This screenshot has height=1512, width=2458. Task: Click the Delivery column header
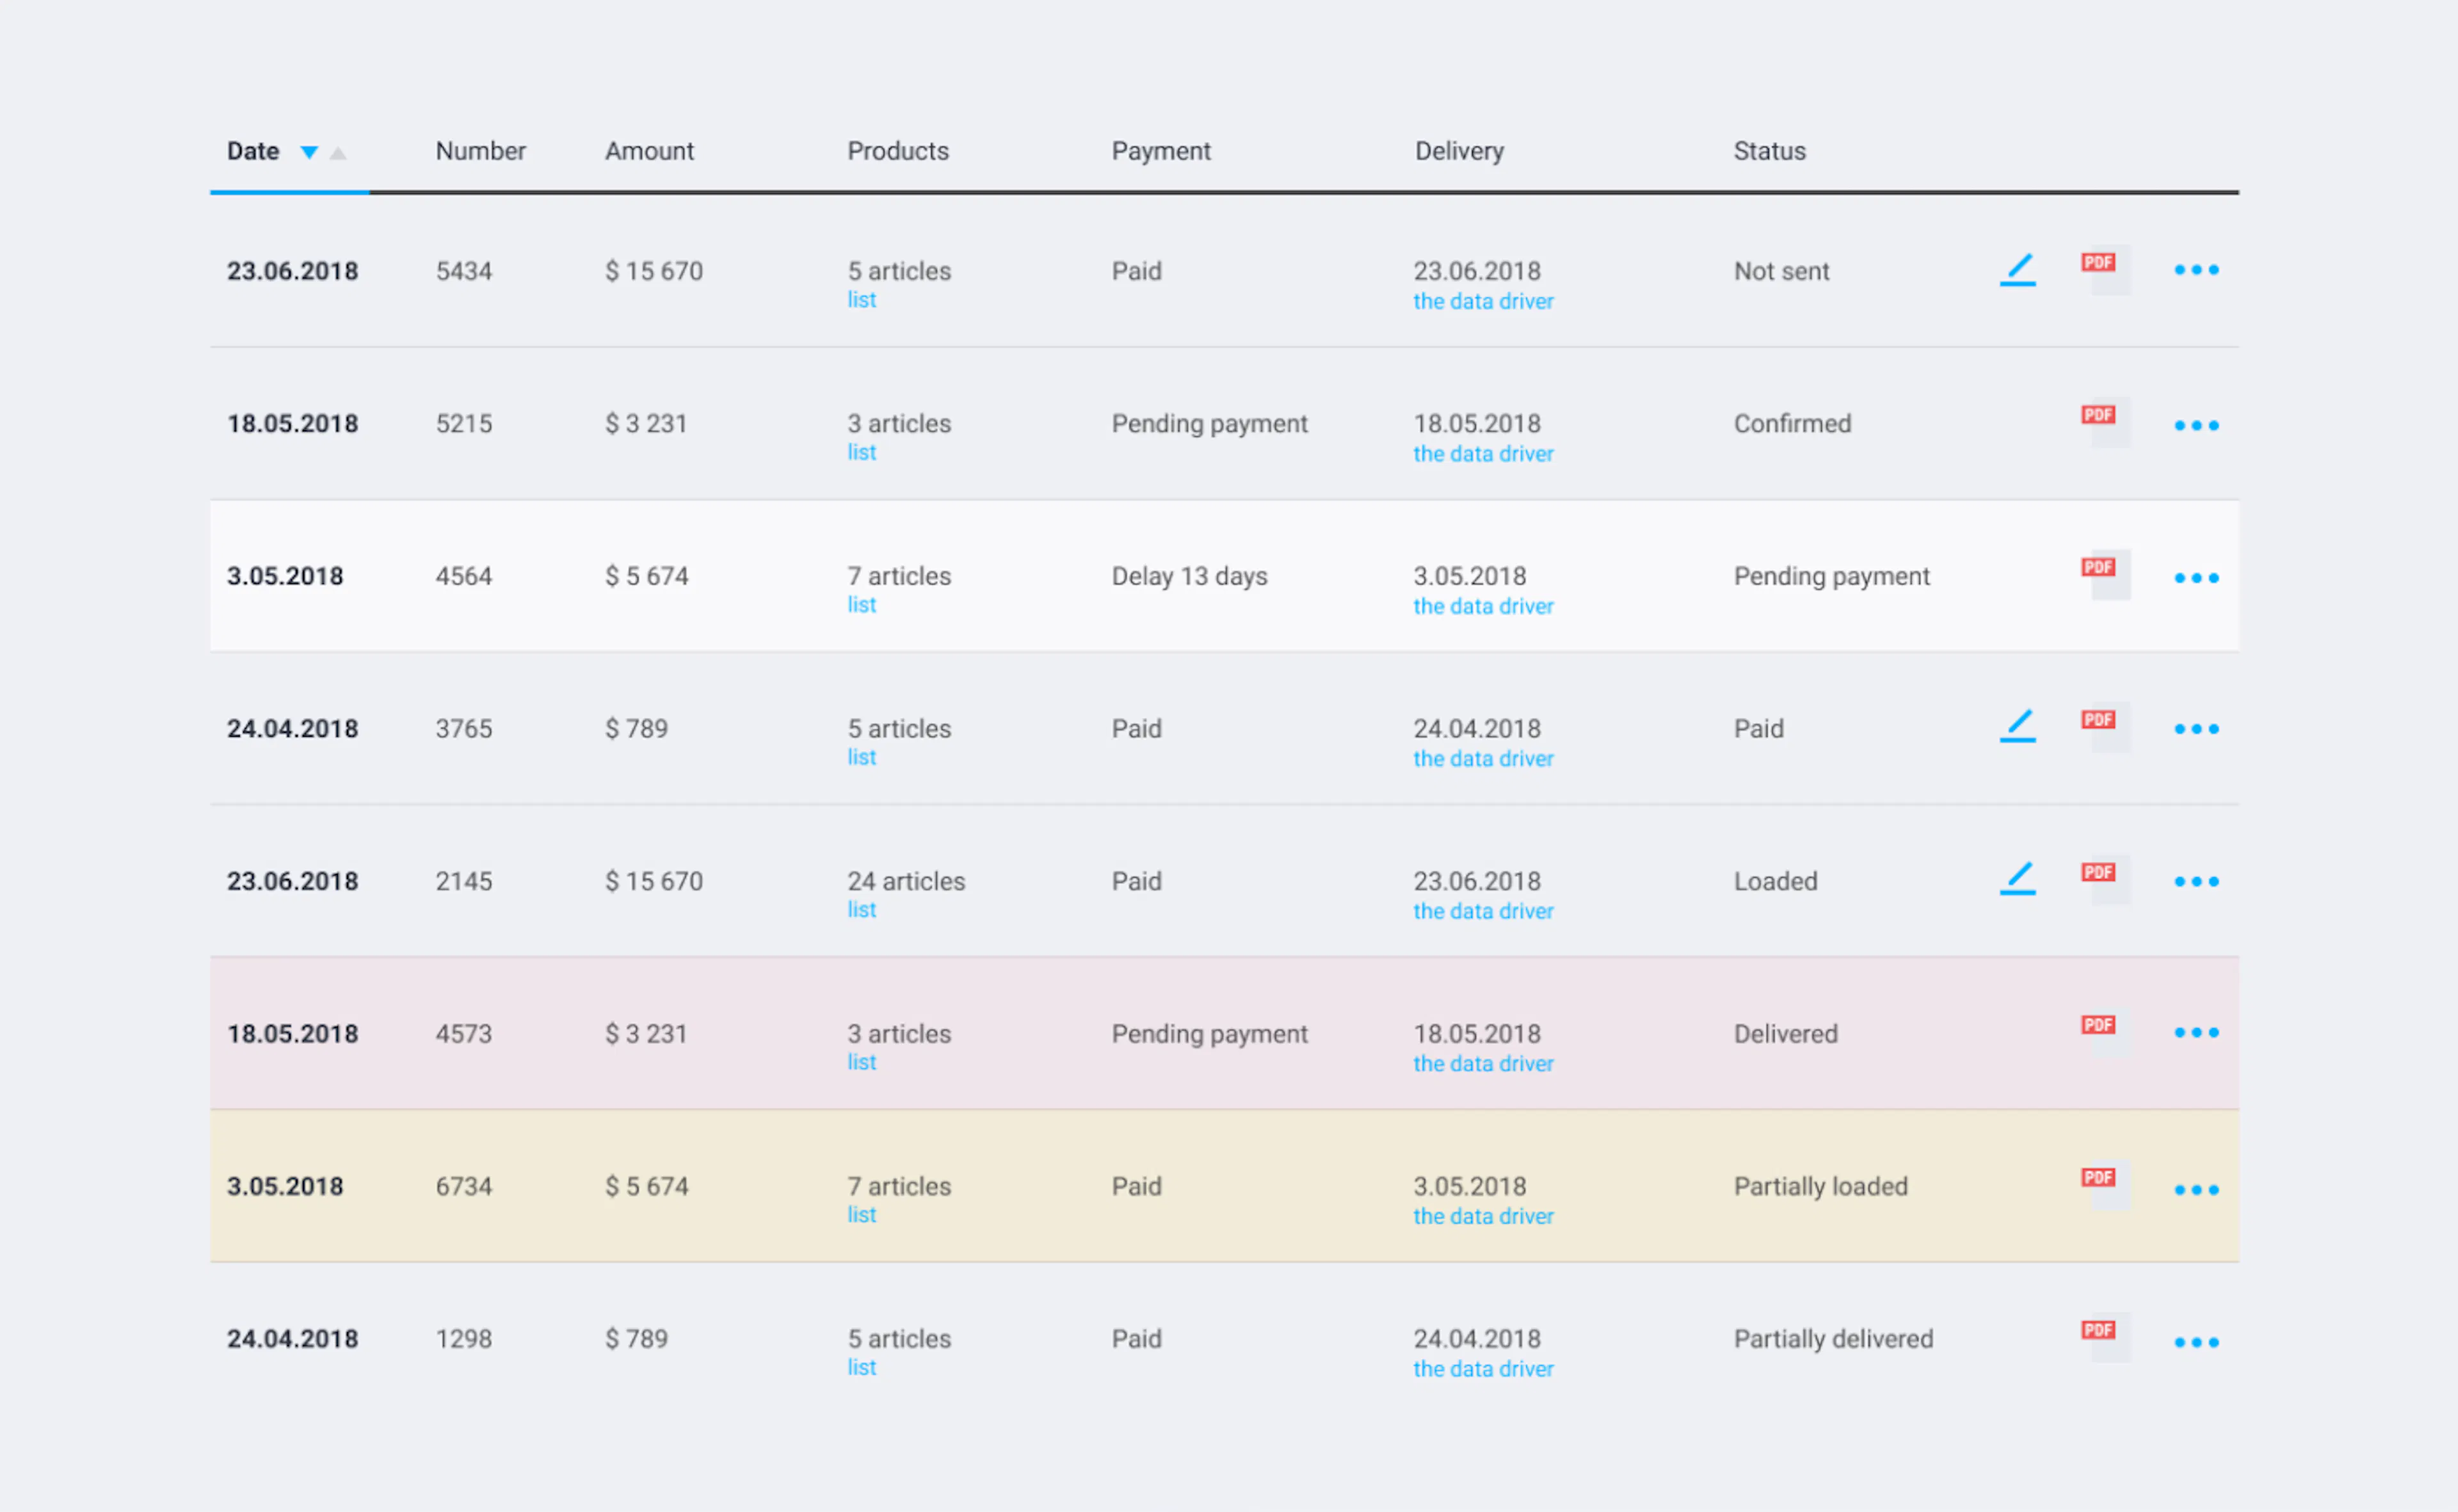[1459, 151]
